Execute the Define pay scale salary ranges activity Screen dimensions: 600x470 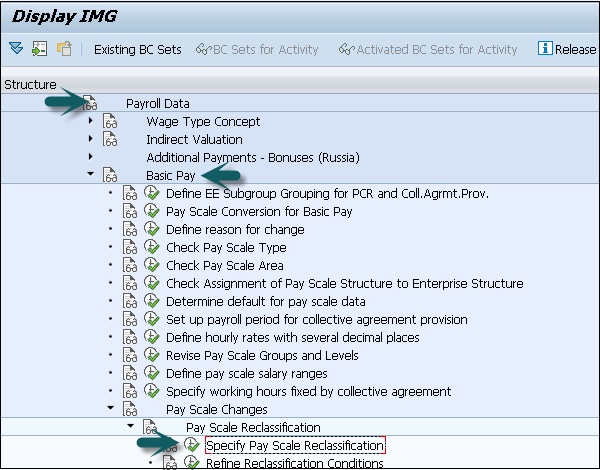click(x=151, y=373)
